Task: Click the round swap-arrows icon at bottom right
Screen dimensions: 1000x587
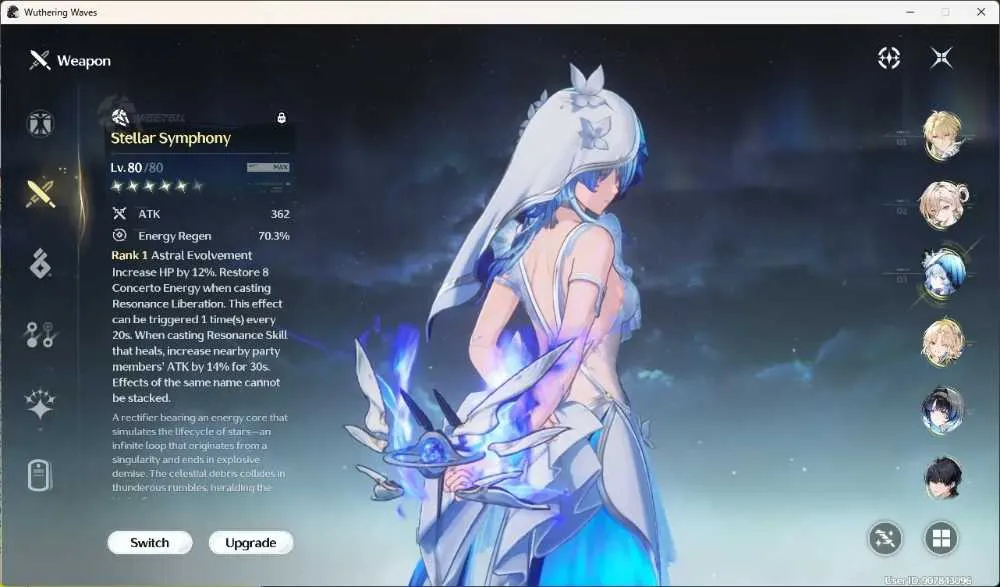Action: point(885,538)
